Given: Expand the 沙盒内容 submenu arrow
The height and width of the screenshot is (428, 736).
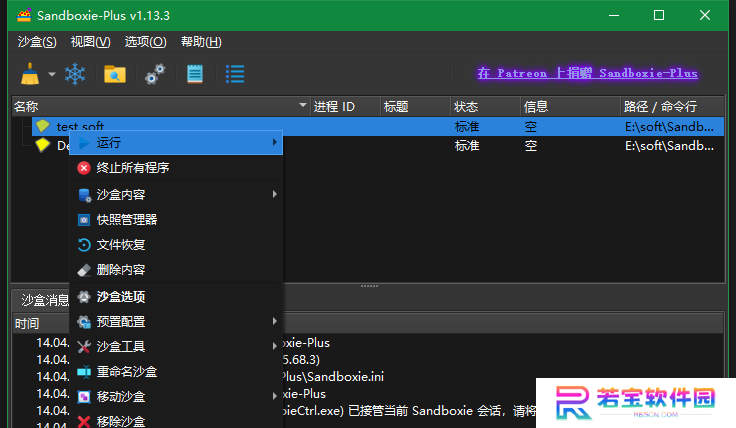Looking at the screenshot, I should point(275,194).
